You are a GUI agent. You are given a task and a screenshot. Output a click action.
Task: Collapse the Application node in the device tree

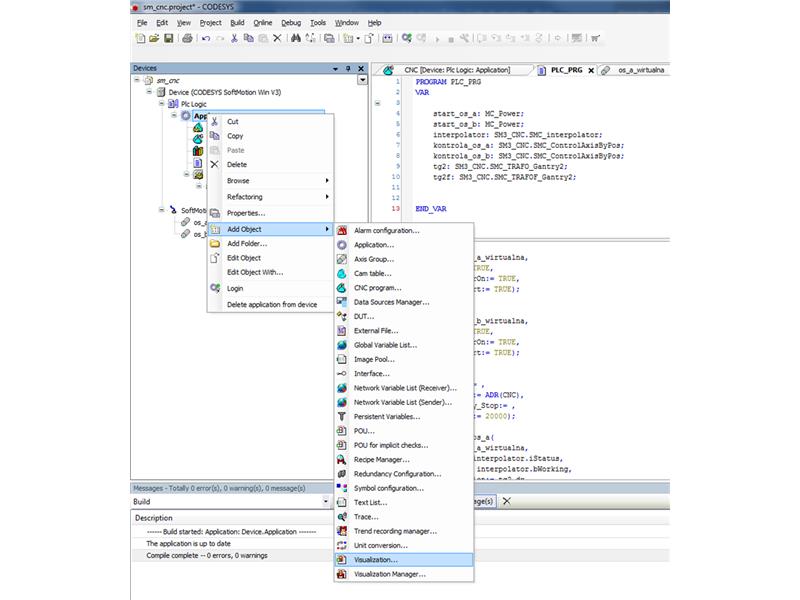tap(174, 115)
